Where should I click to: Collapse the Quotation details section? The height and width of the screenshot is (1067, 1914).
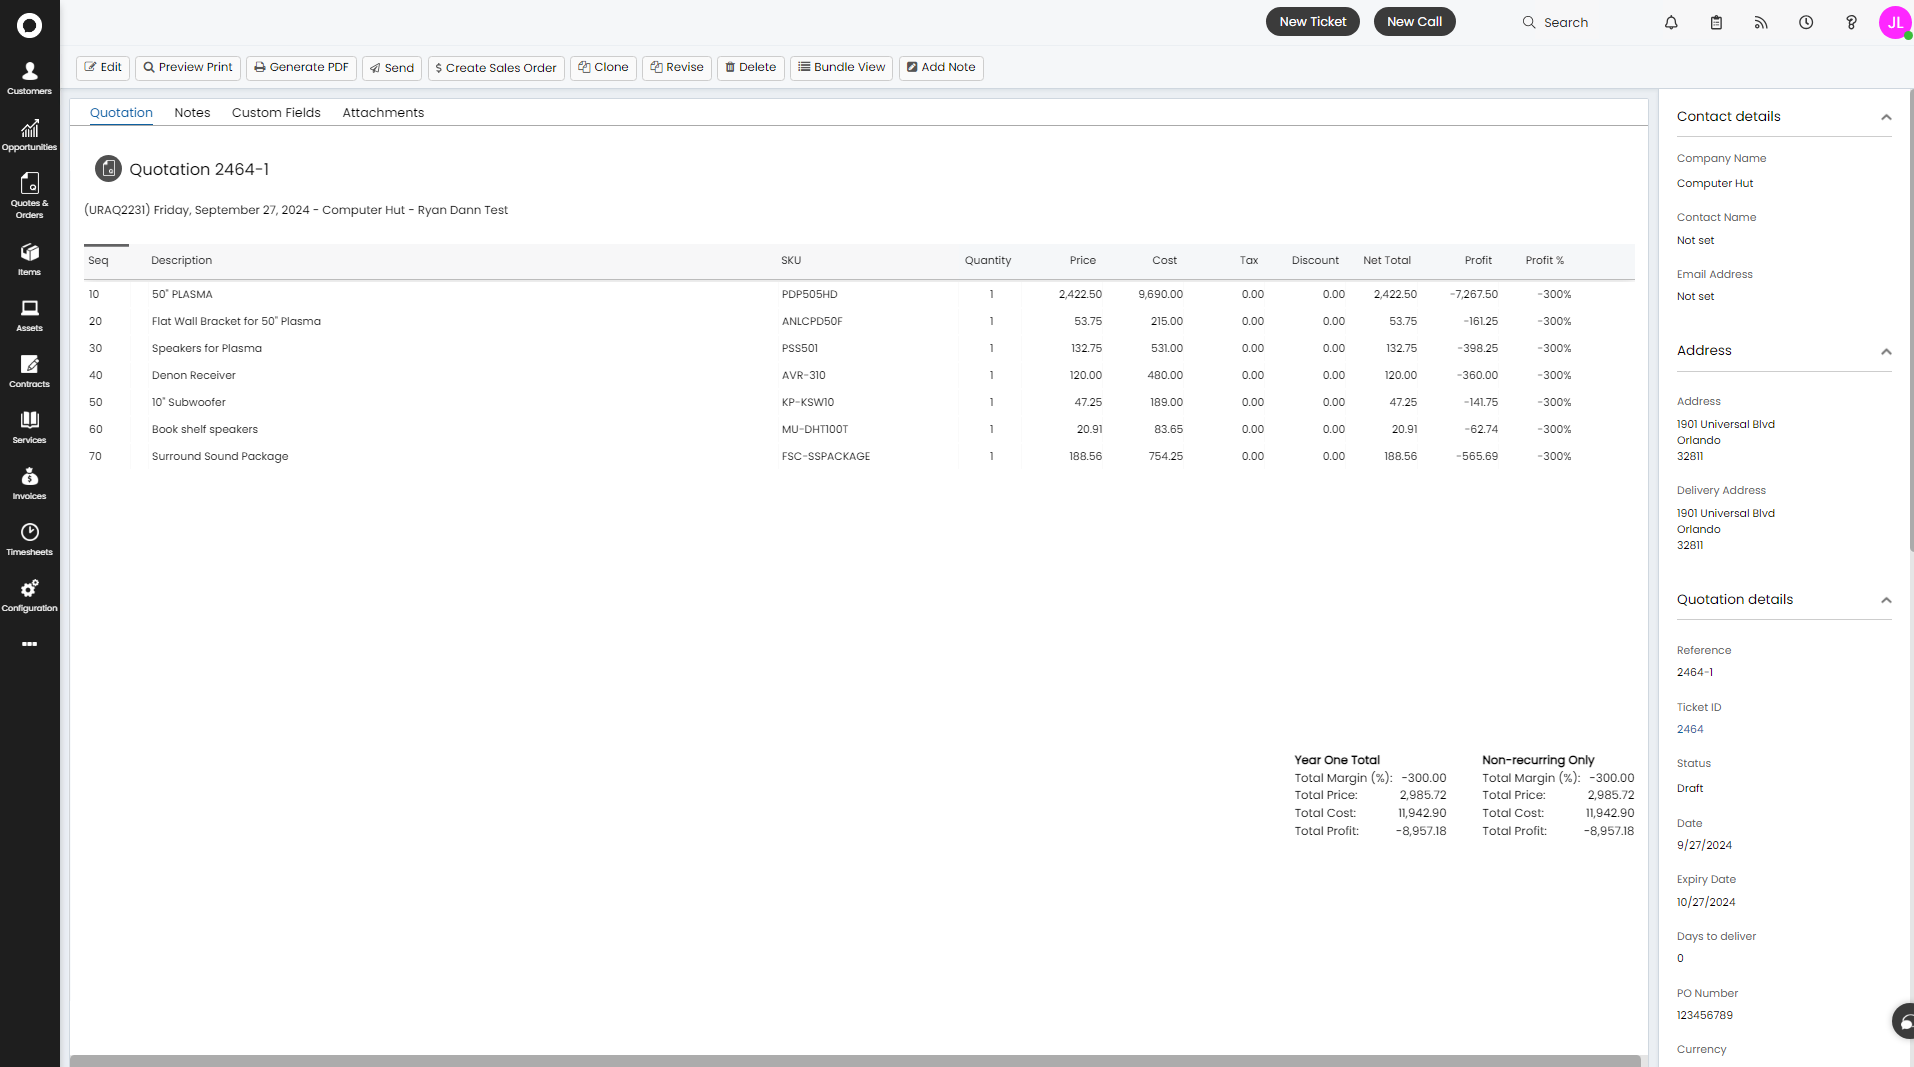coord(1886,600)
